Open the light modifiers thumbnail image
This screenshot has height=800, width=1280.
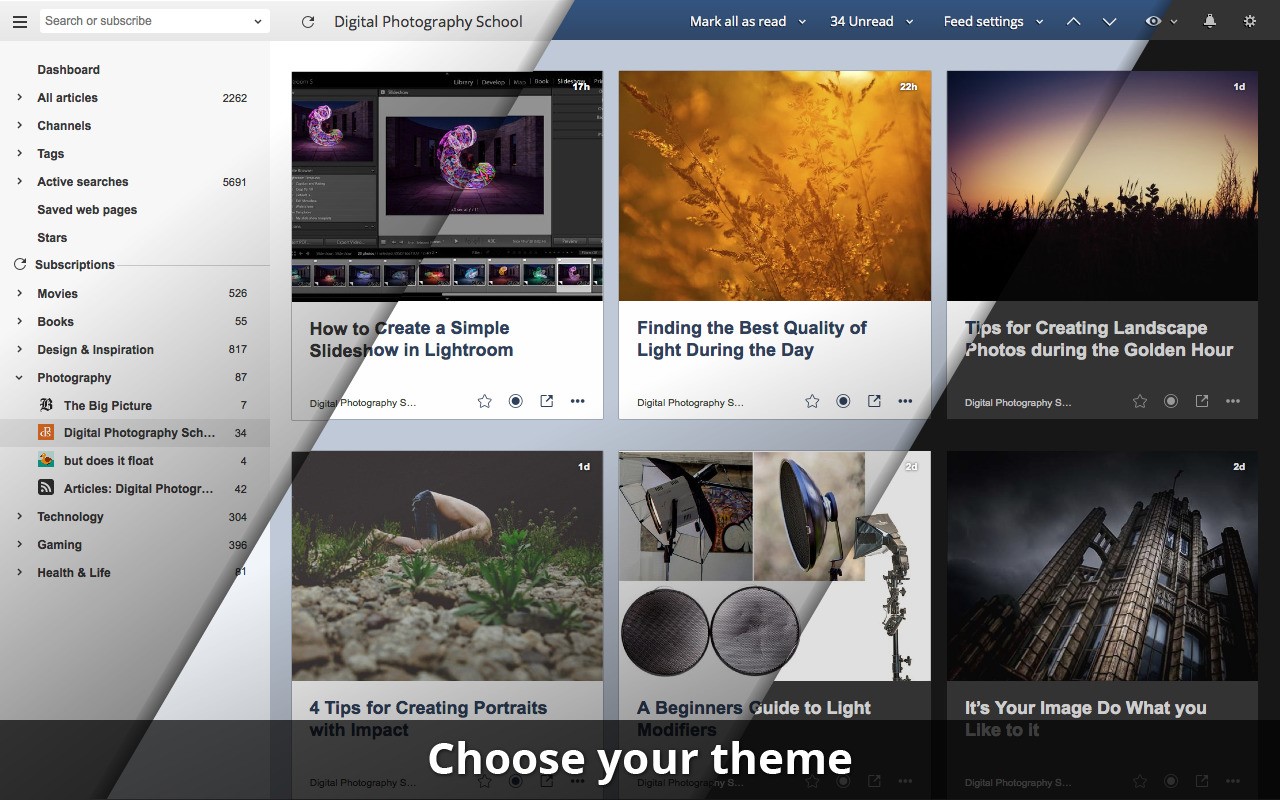(775, 566)
